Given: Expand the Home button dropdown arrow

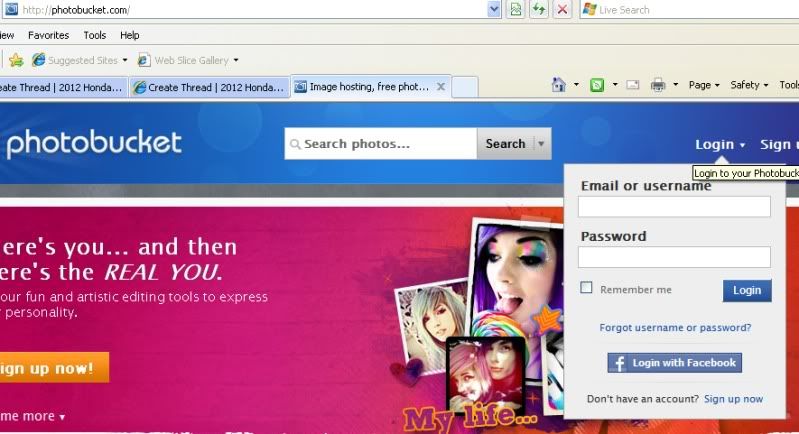Looking at the screenshot, I should (576, 85).
